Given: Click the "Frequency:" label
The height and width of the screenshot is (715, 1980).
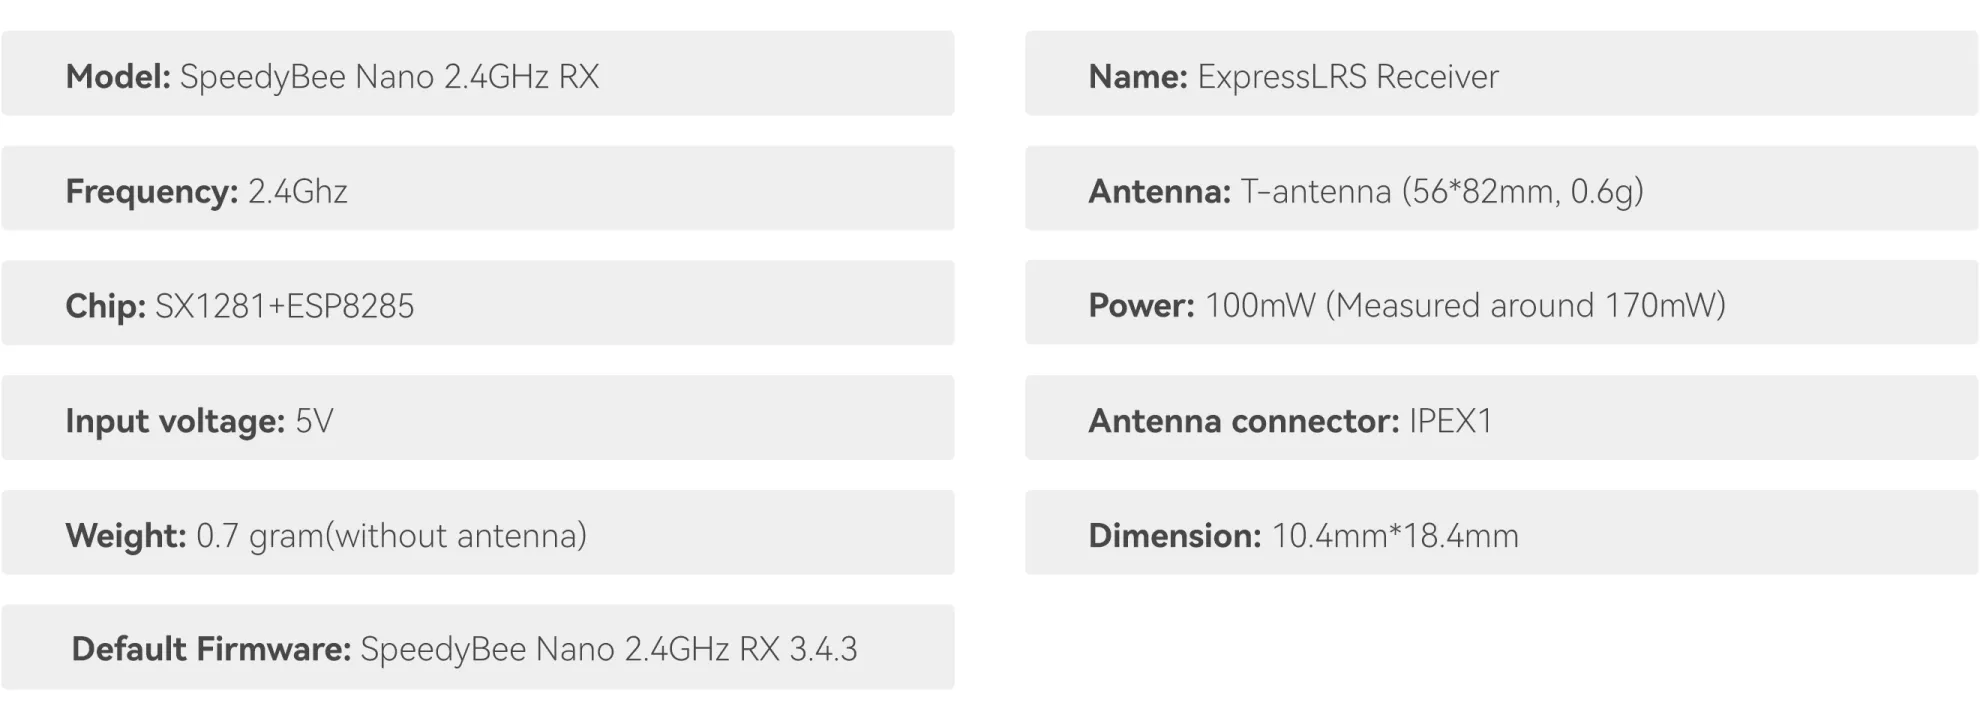Looking at the screenshot, I should coord(151,191).
